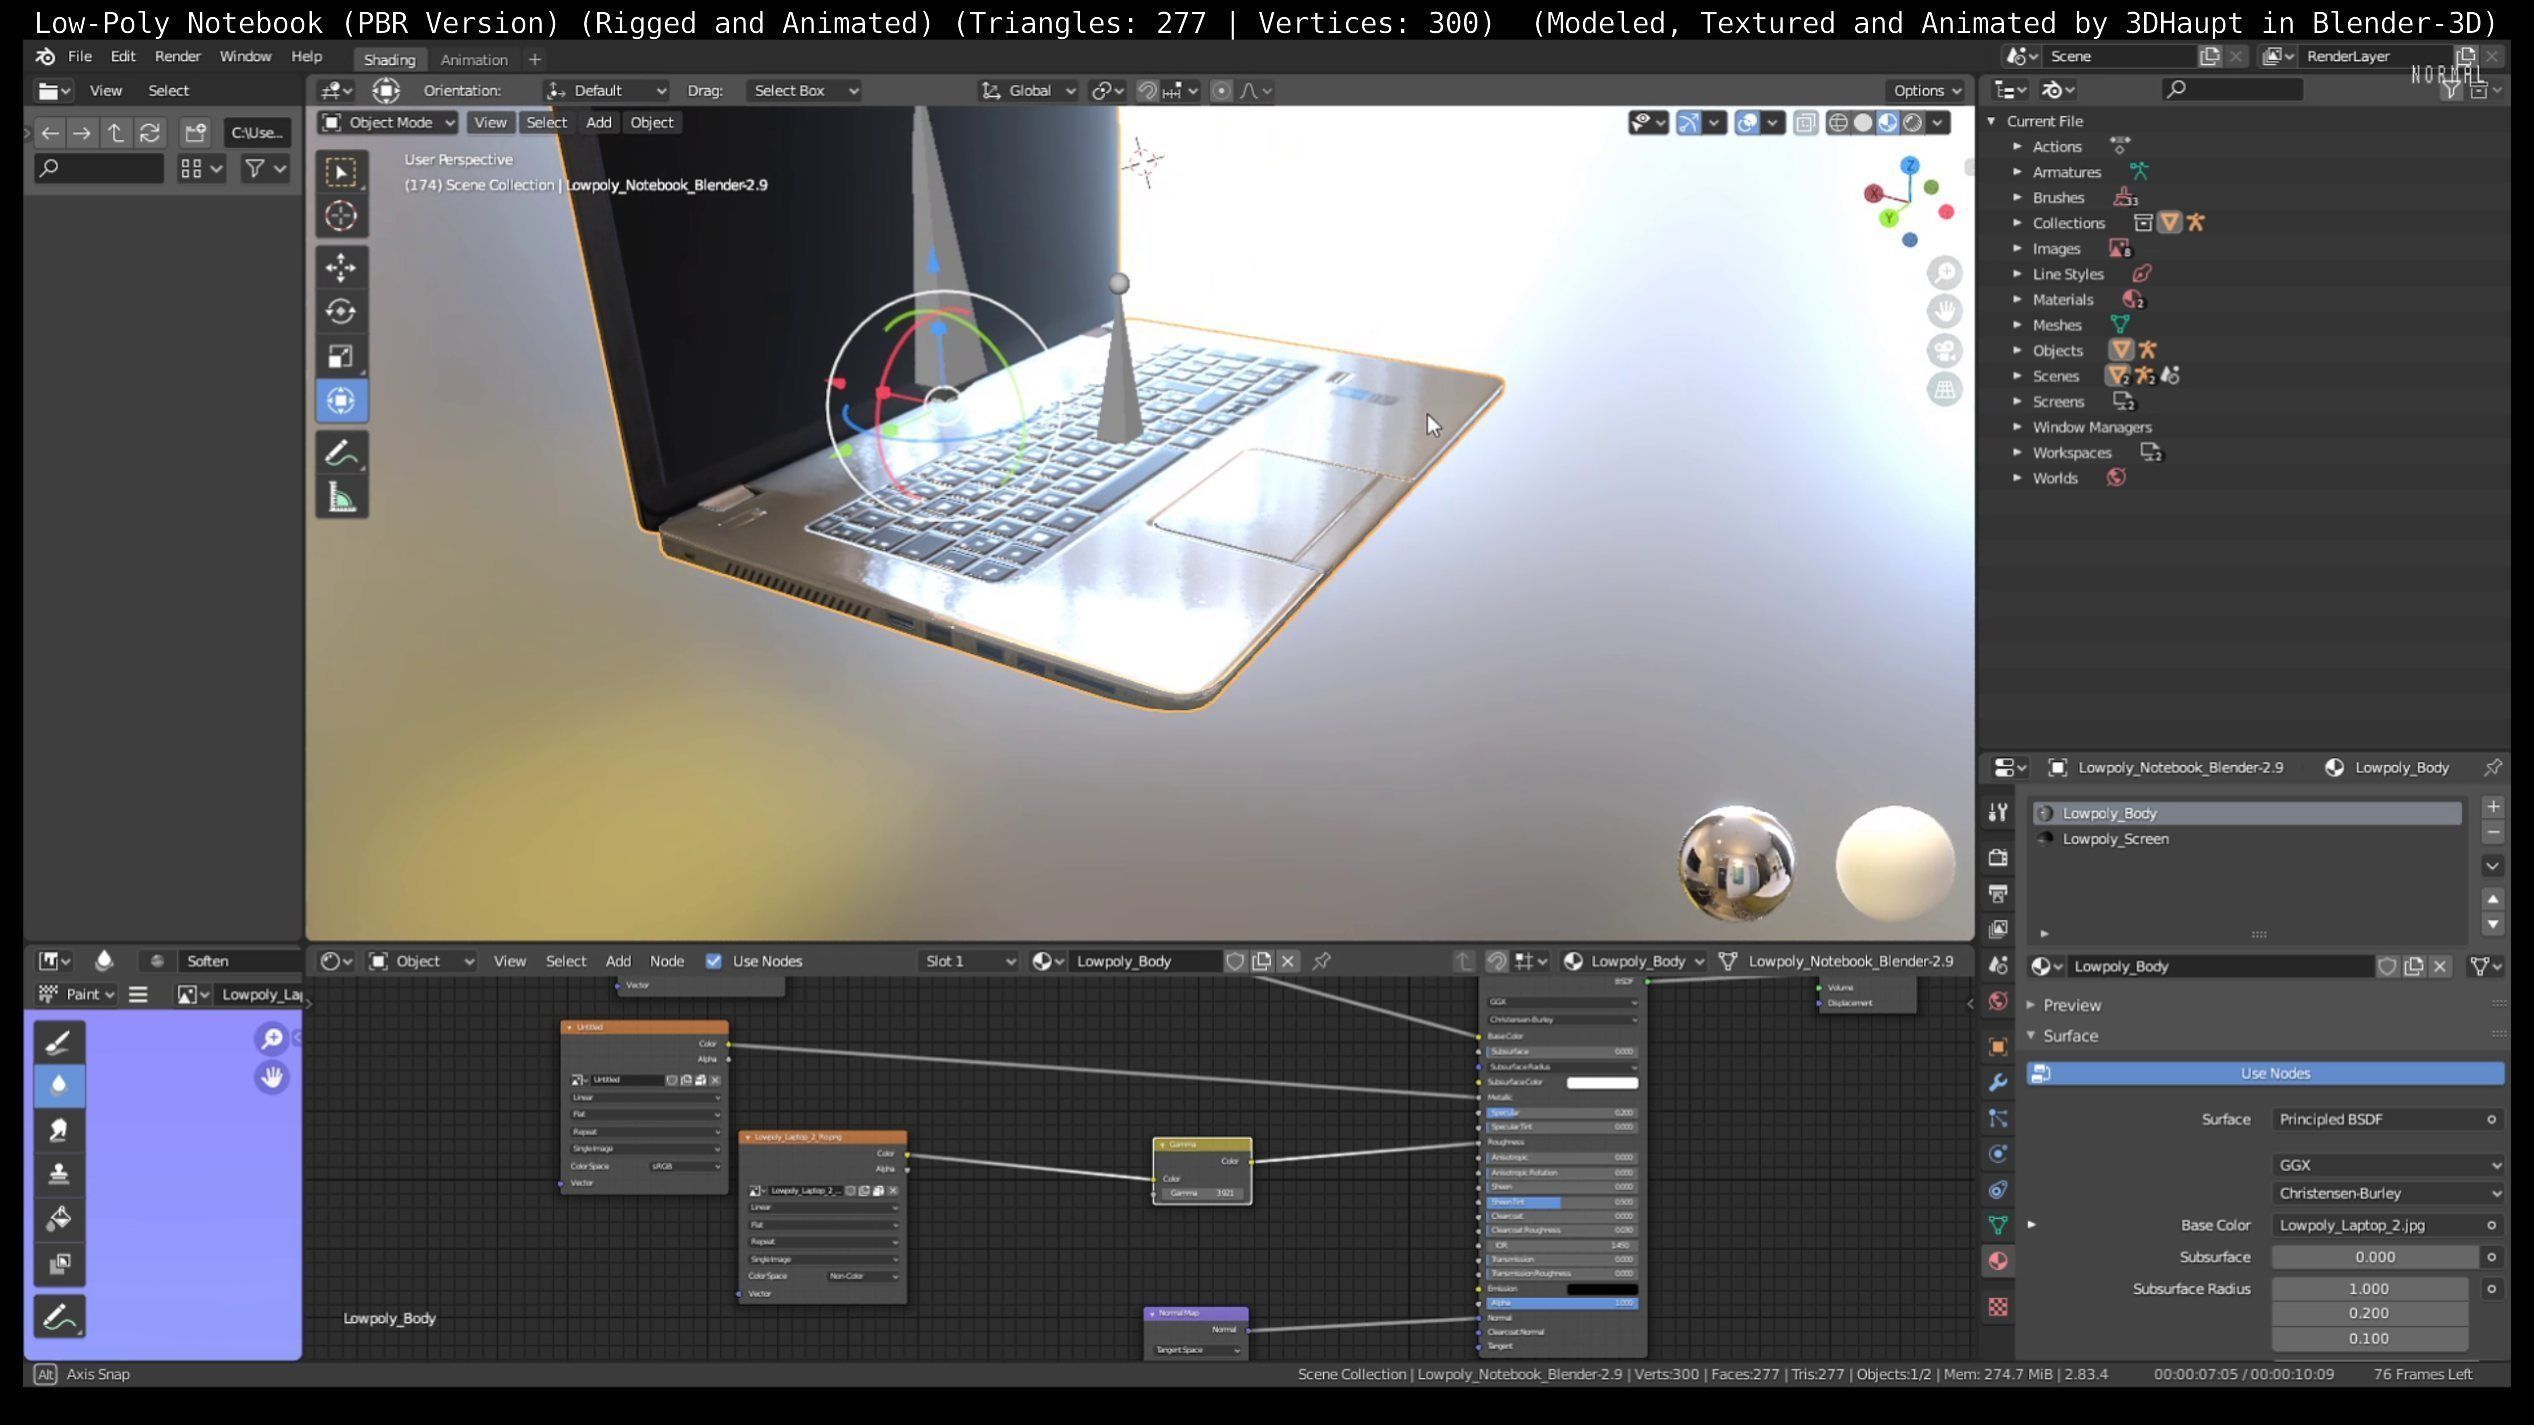Select the Move tool in viewport toolbar
2534x1425 pixels.
pyautogui.click(x=341, y=268)
